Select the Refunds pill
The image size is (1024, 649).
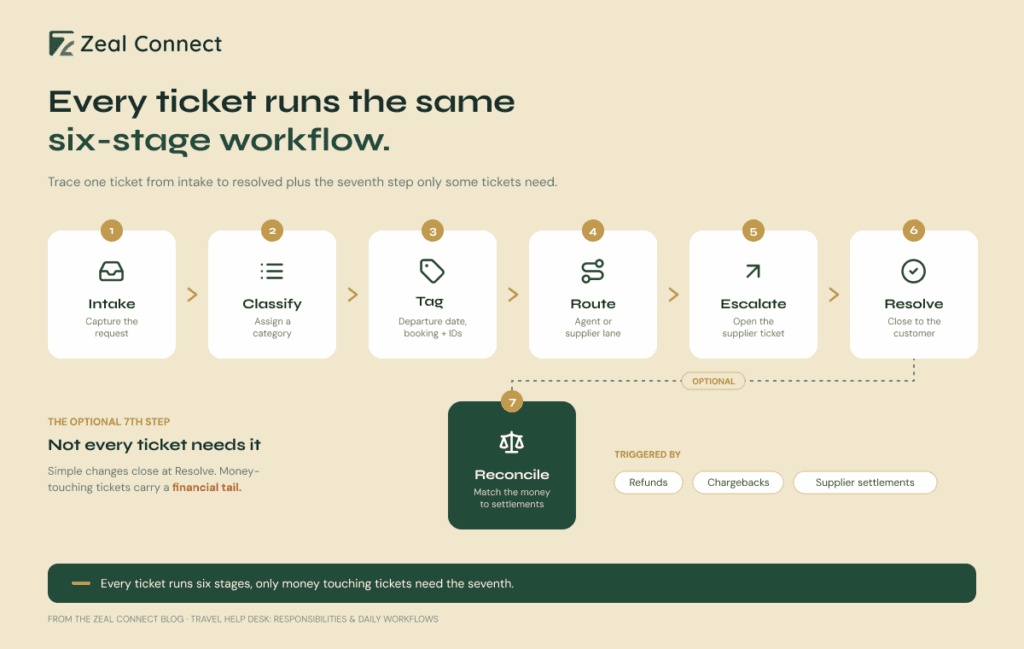[648, 483]
